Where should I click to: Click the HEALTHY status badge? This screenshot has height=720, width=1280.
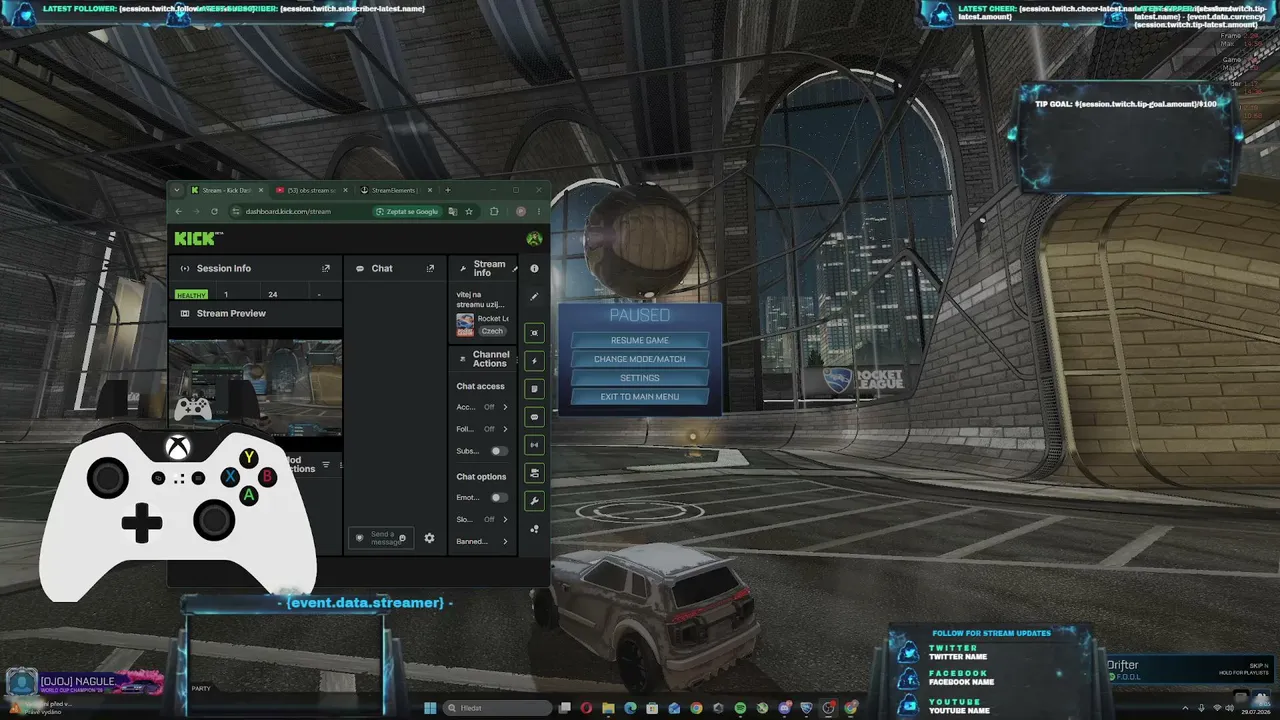[x=191, y=295]
